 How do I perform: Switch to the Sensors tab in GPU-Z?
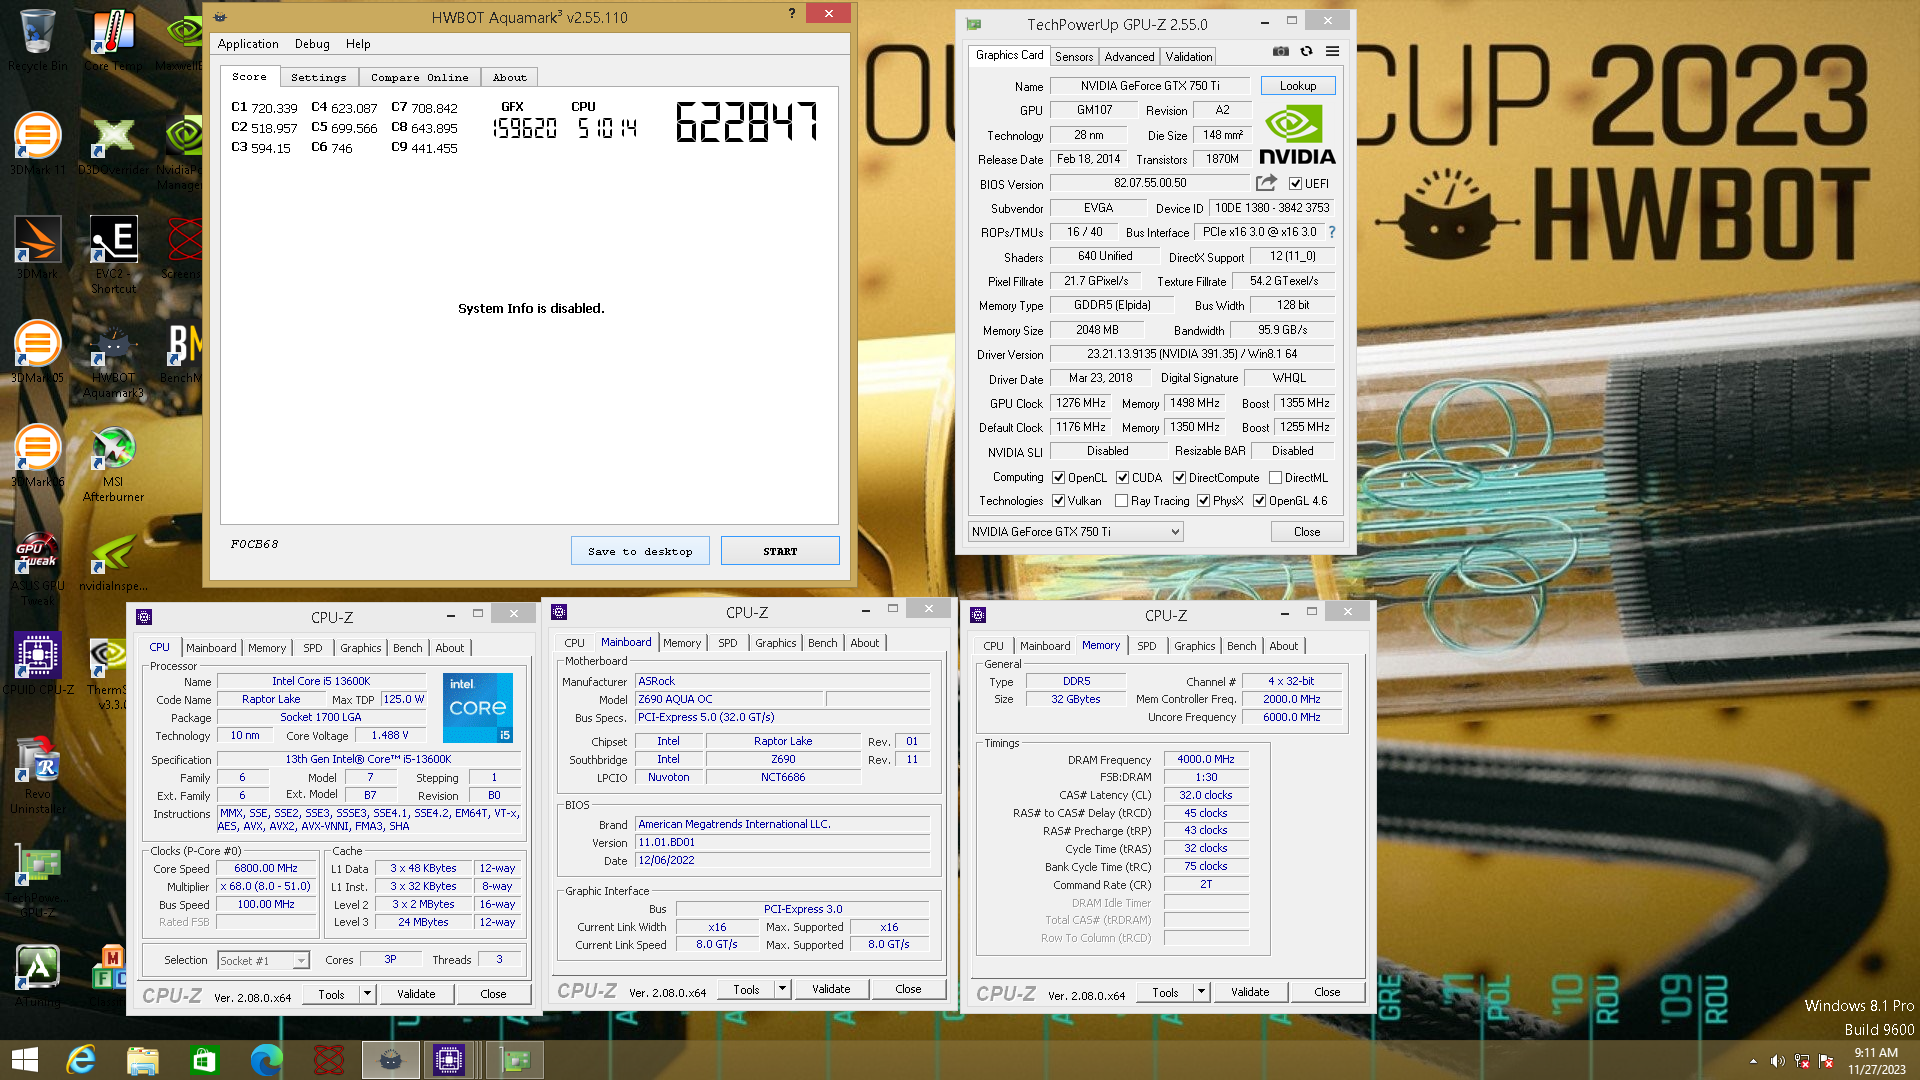1074,57
